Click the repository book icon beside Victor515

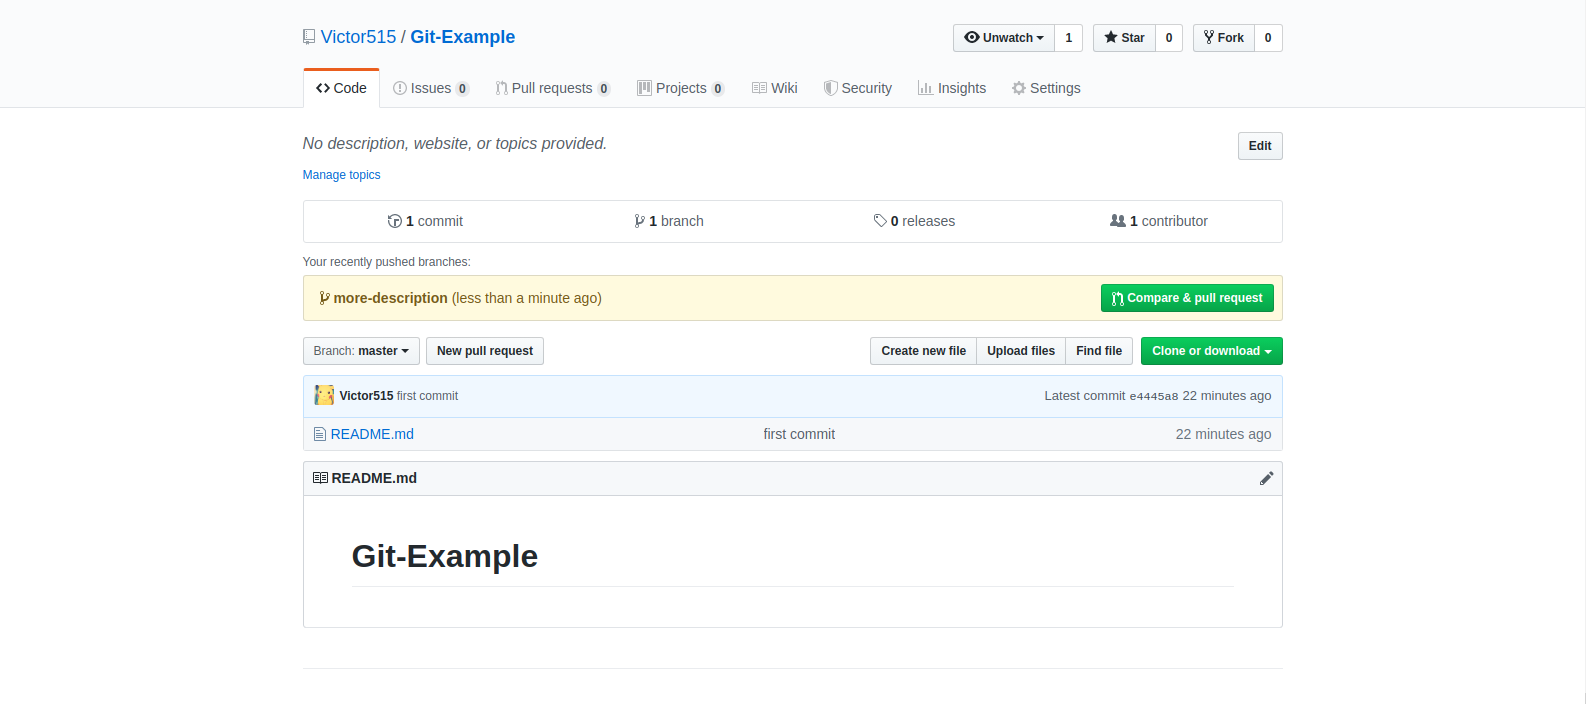point(309,37)
